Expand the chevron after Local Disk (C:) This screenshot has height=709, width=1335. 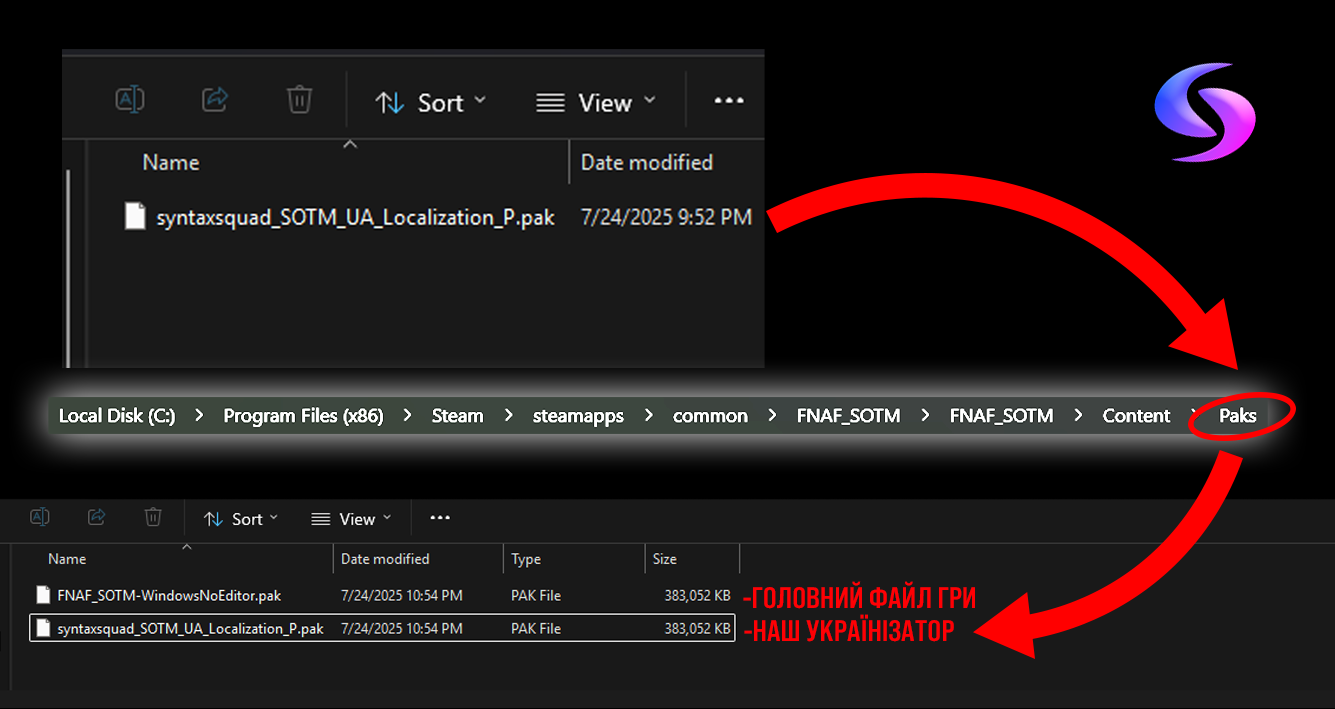coord(199,416)
